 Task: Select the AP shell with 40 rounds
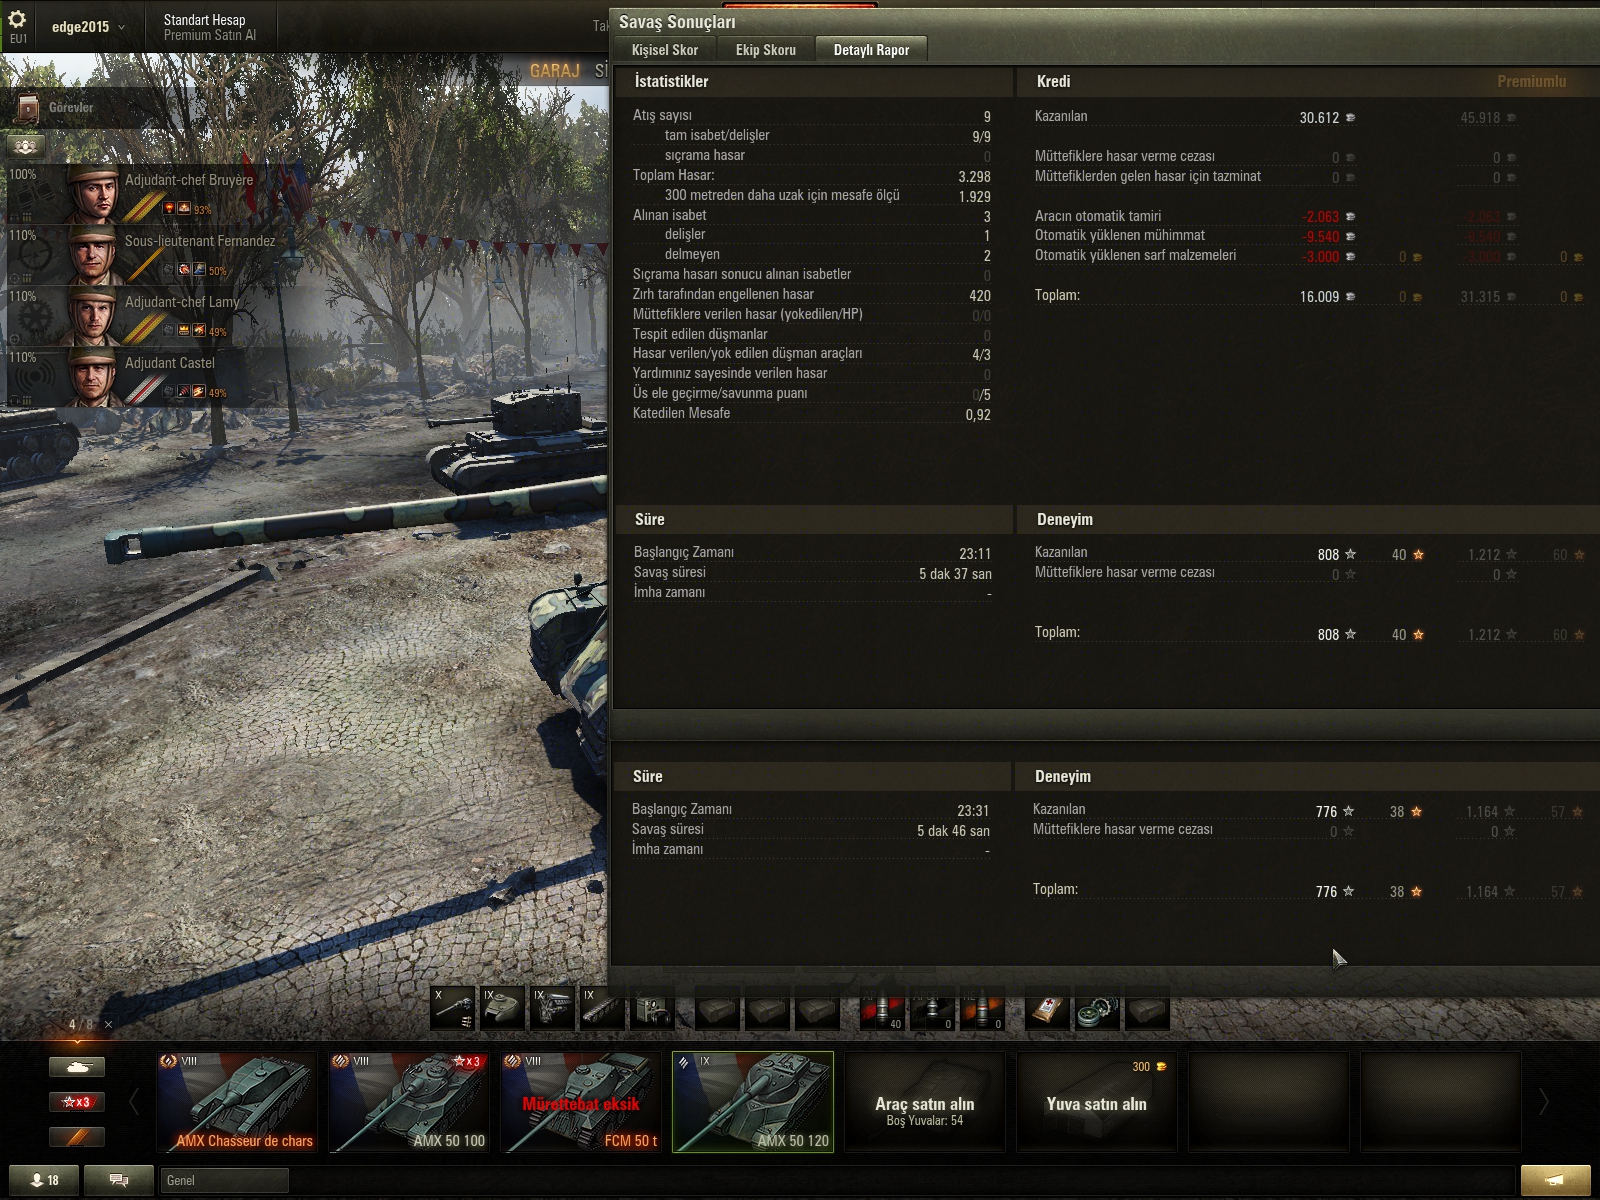(882, 1009)
